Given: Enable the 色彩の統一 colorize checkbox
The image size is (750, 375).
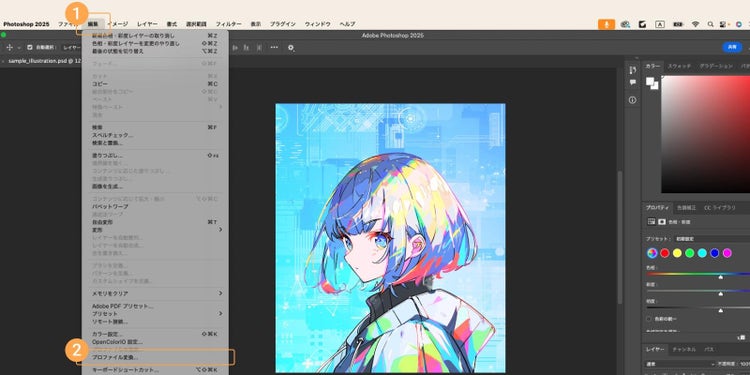Looking at the screenshot, I should (x=649, y=319).
